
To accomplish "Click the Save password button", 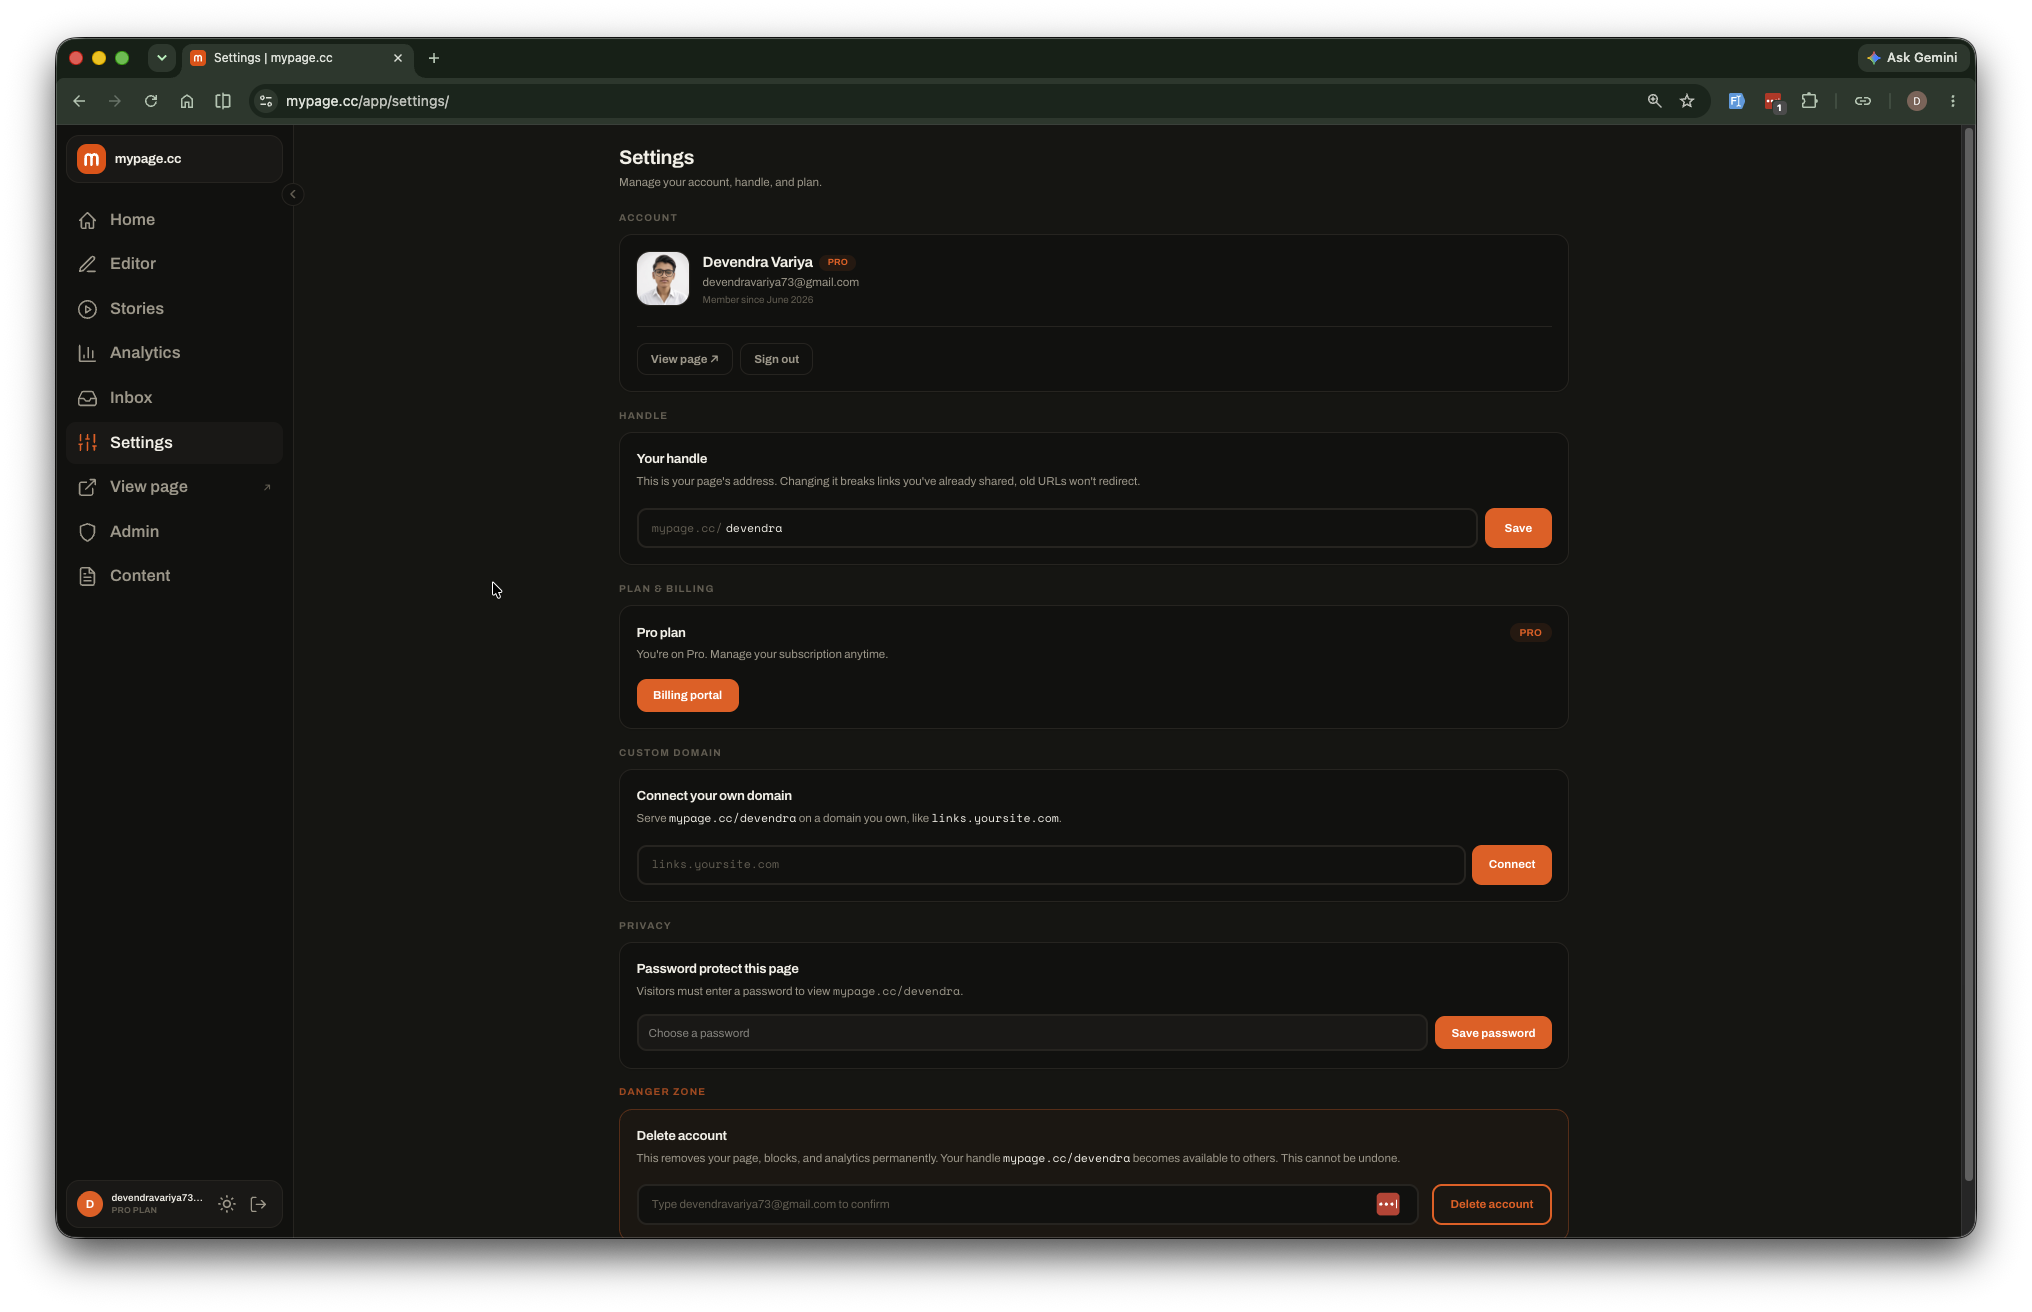I will 1493,1033.
